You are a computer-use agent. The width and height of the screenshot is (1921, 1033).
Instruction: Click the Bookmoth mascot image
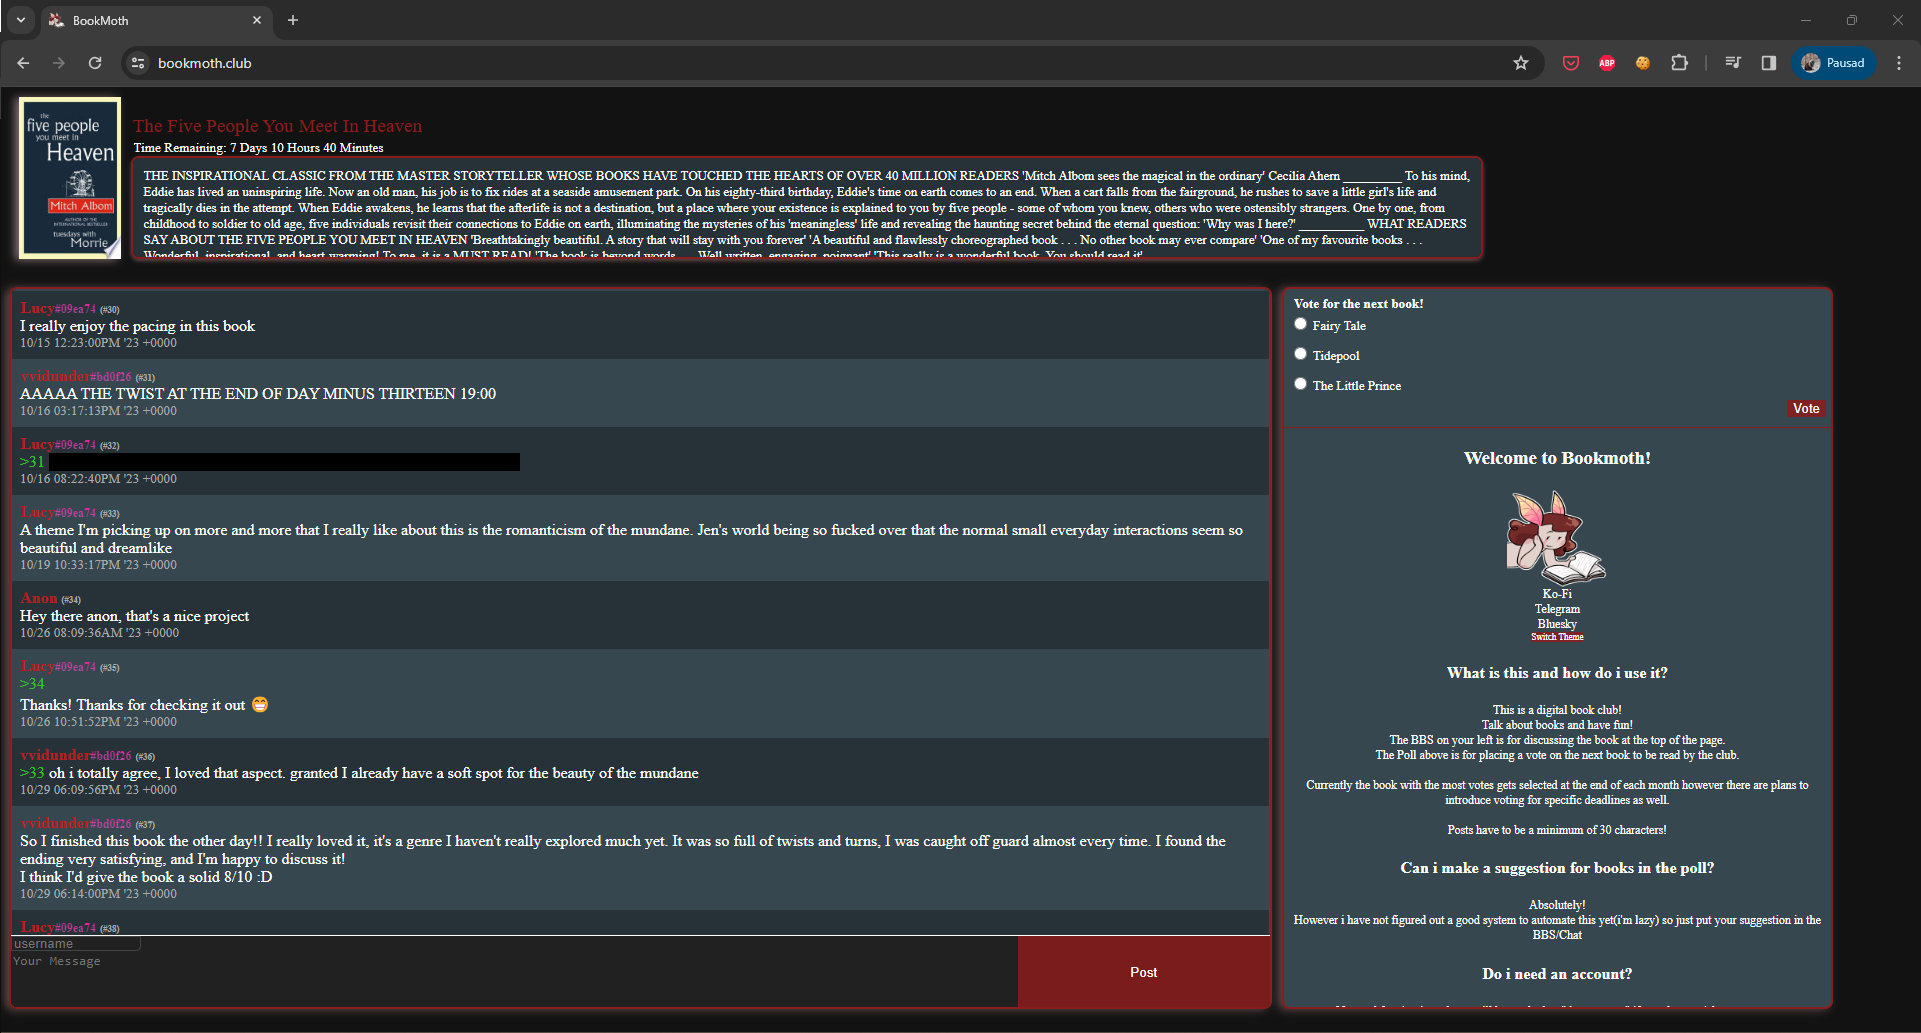1556,537
